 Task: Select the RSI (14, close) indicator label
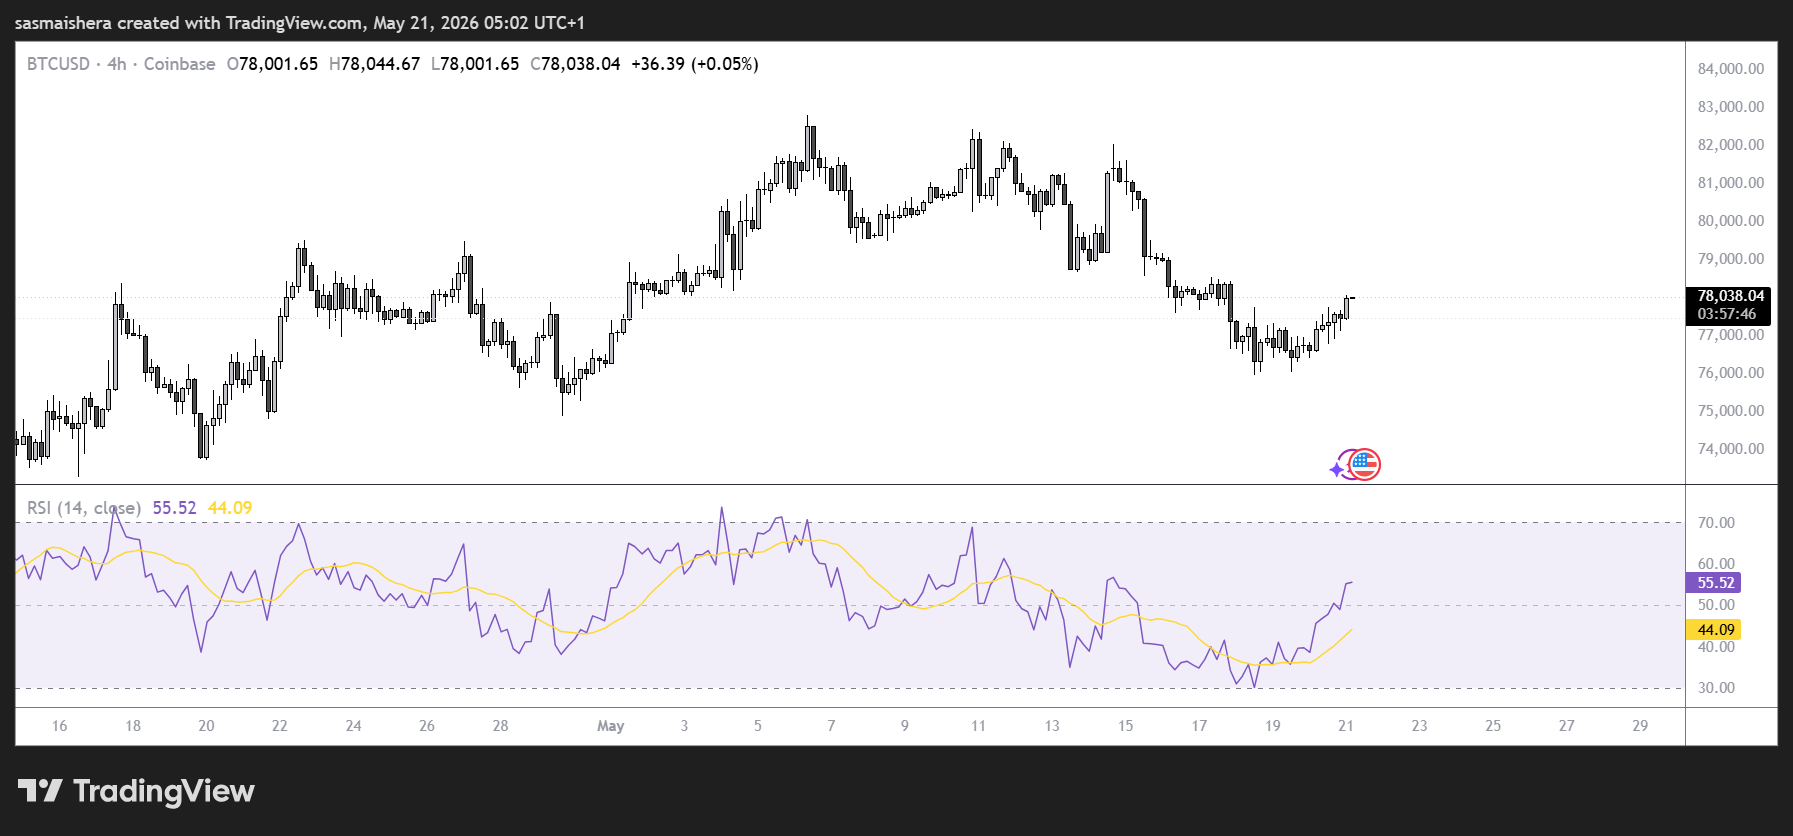pyautogui.click(x=84, y=508)
